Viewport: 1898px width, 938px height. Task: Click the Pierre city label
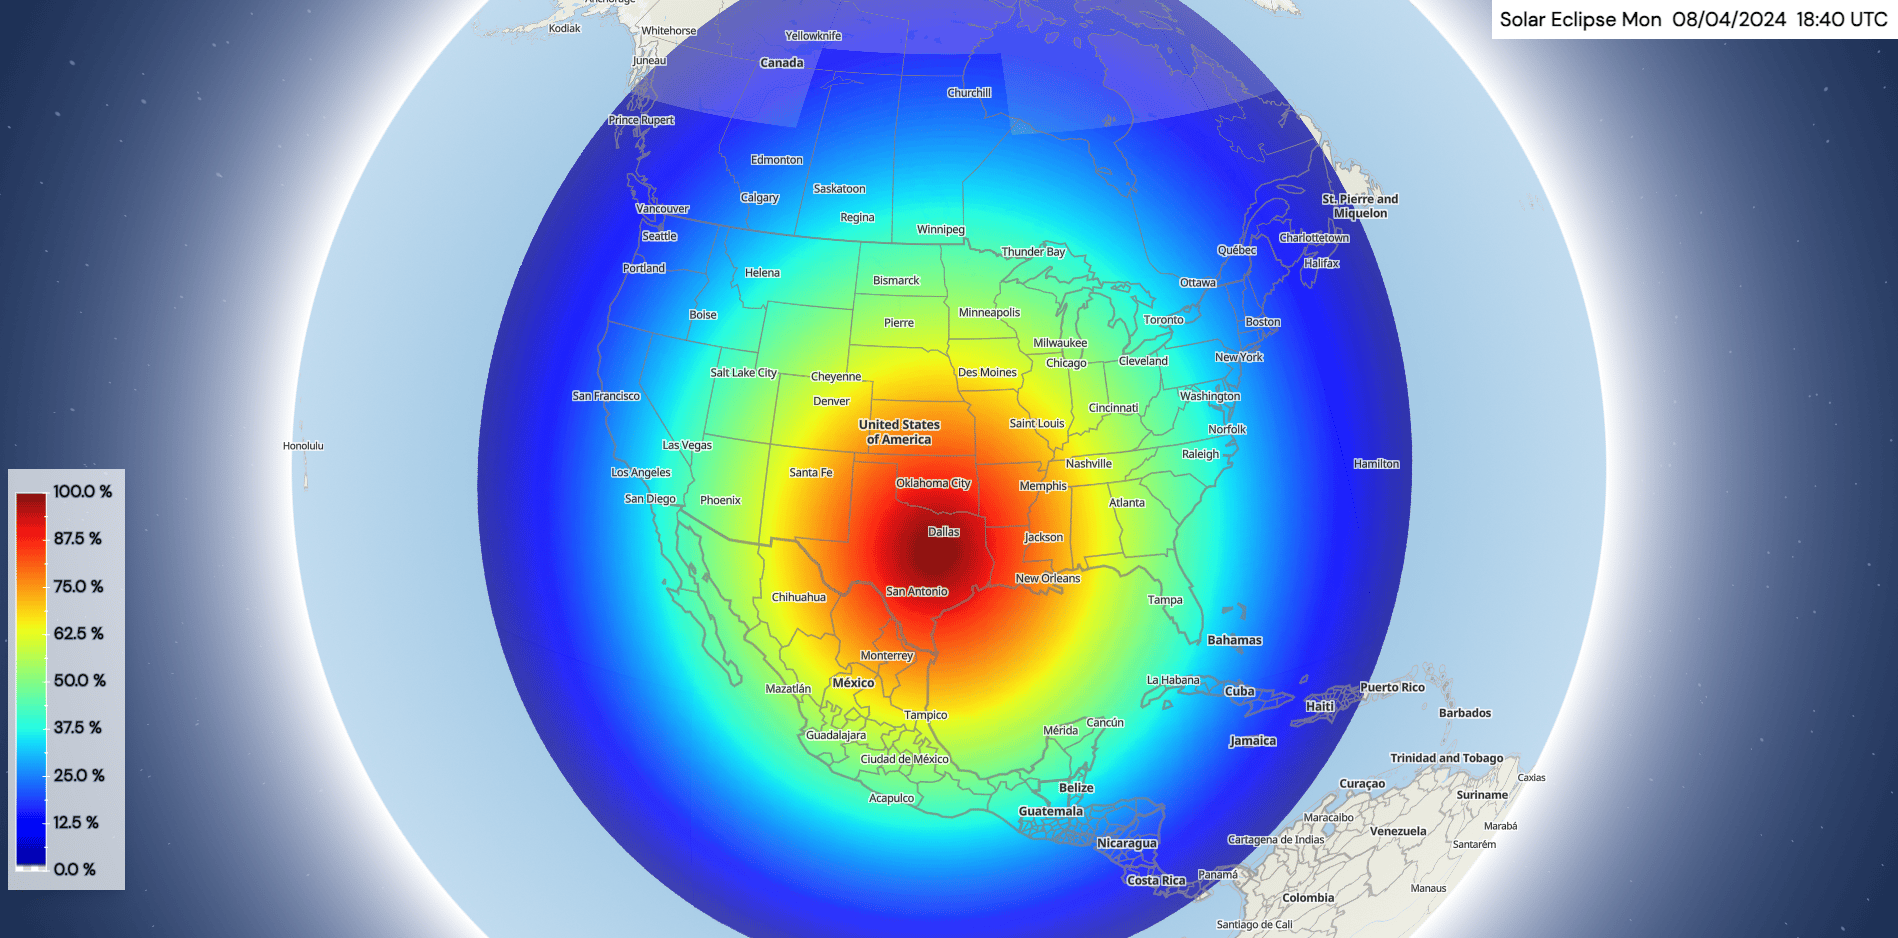coord(899,323)
